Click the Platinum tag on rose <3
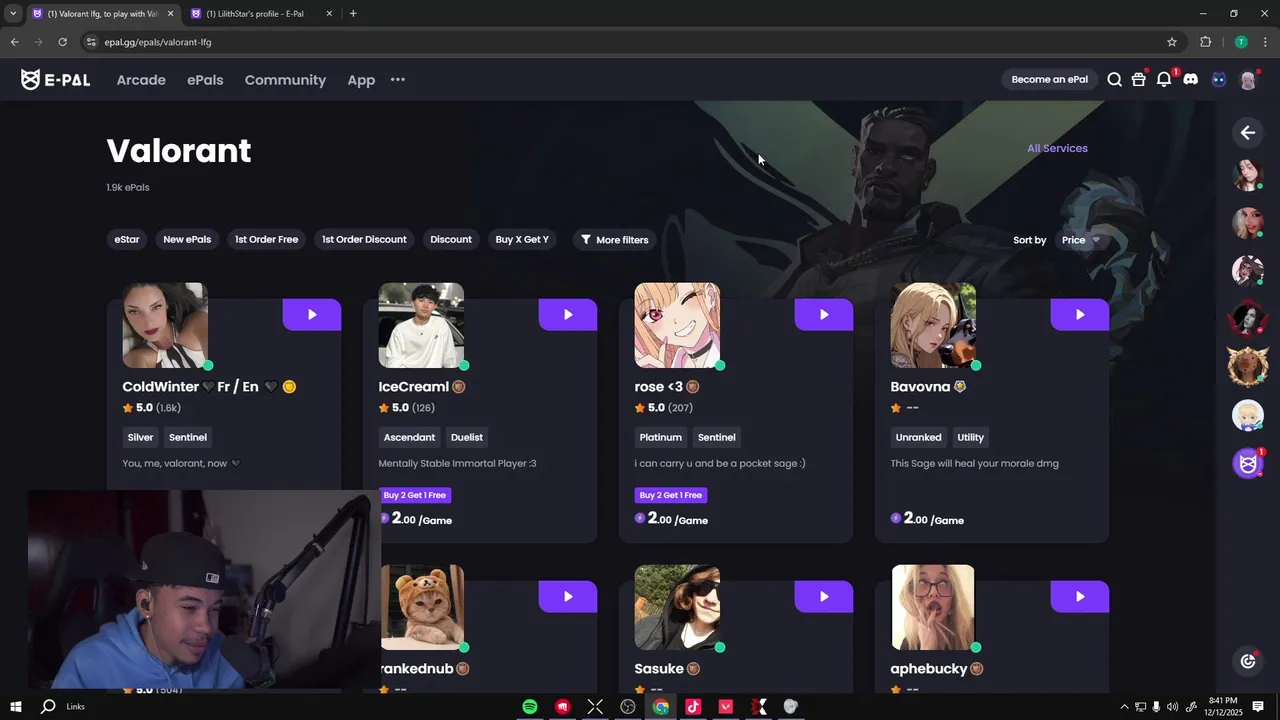Image resolution: width=1280 pixels, height=720 pixels. pos(661,437)
